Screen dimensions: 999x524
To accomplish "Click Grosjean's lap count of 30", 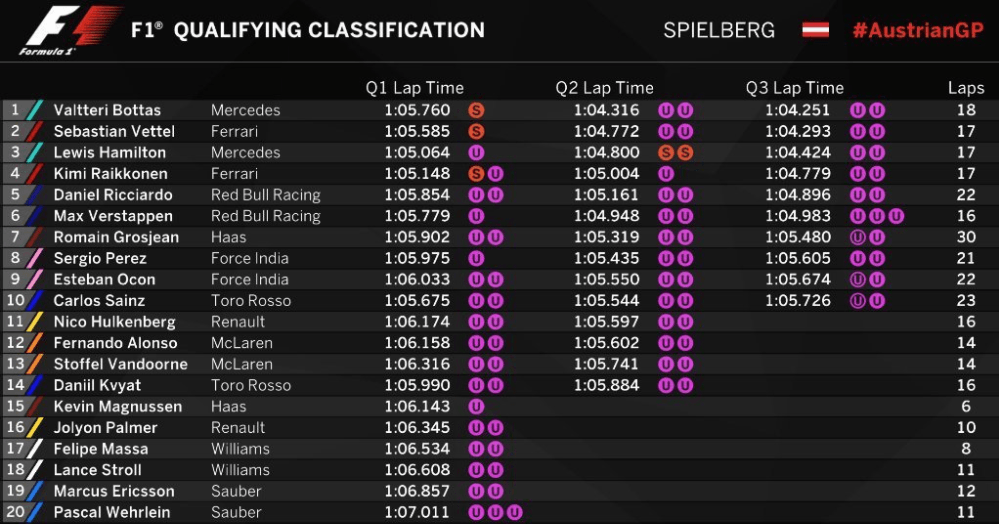I will point(966,237).
